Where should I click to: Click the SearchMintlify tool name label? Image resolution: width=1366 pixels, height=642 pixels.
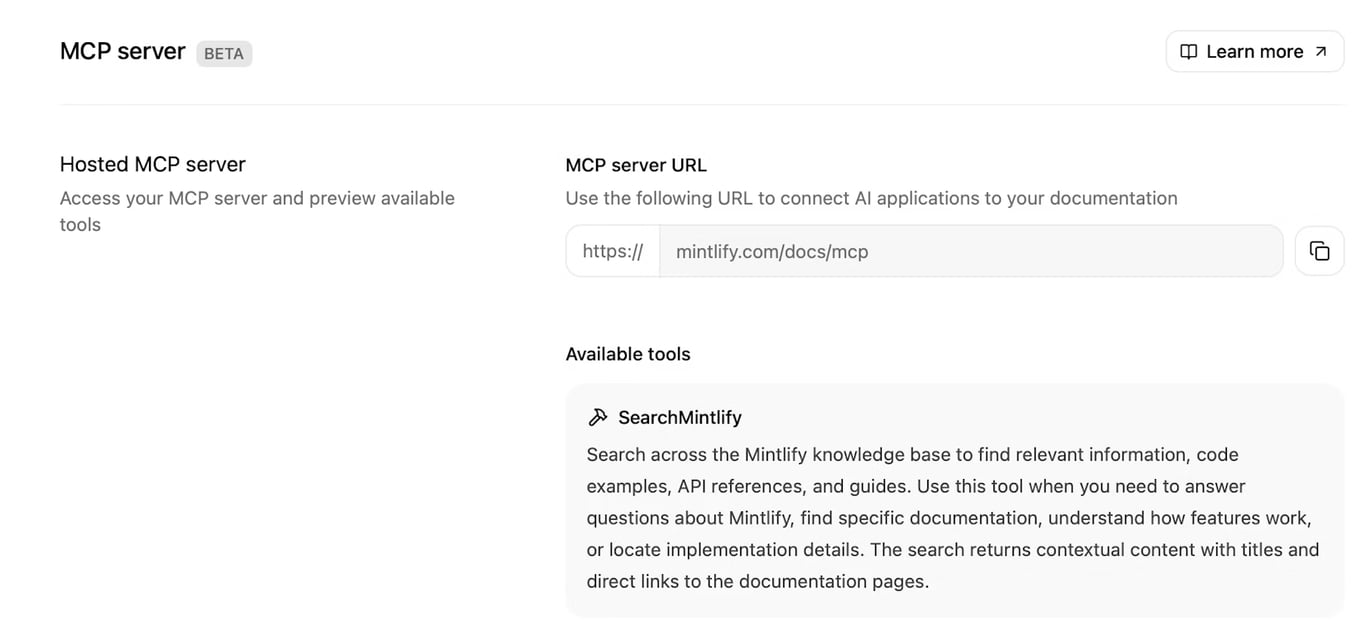[679, 417]
